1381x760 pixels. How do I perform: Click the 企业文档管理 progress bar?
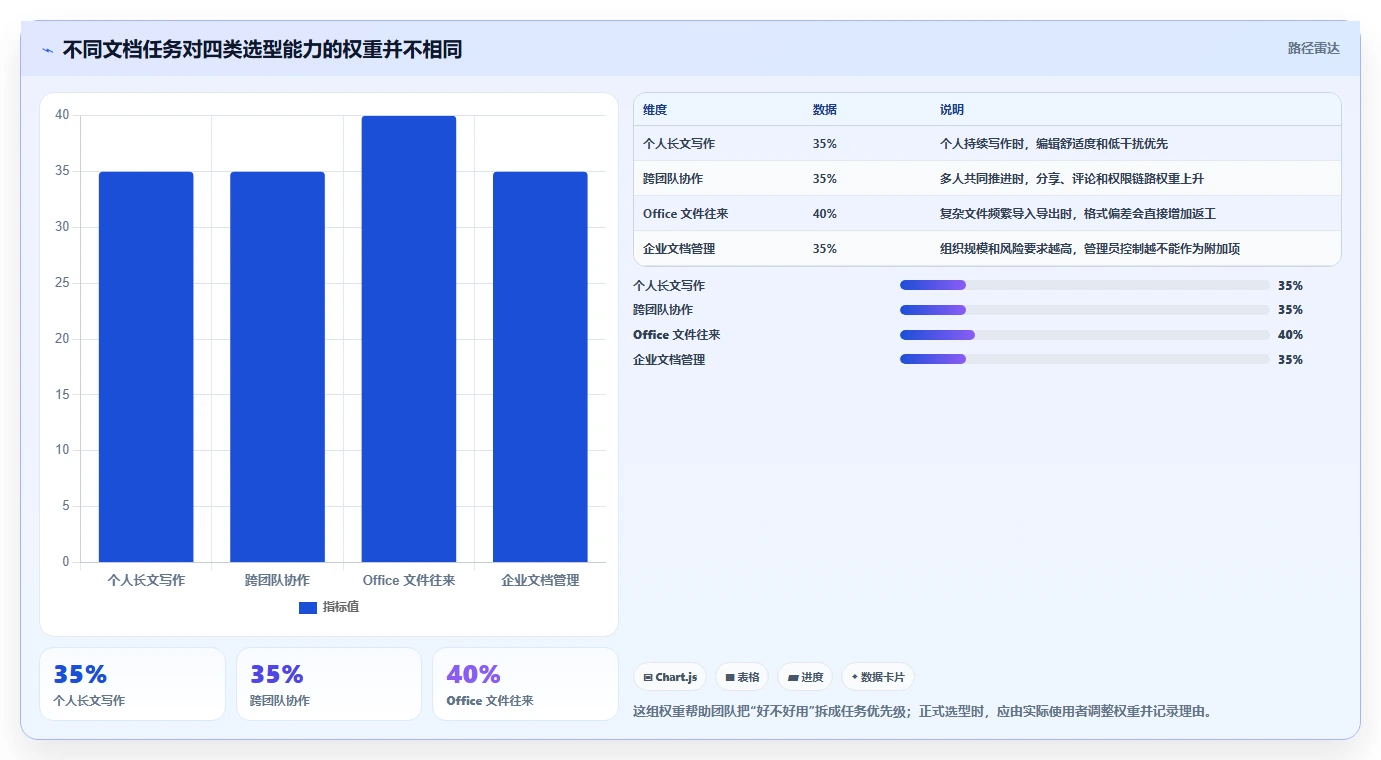1084,359
